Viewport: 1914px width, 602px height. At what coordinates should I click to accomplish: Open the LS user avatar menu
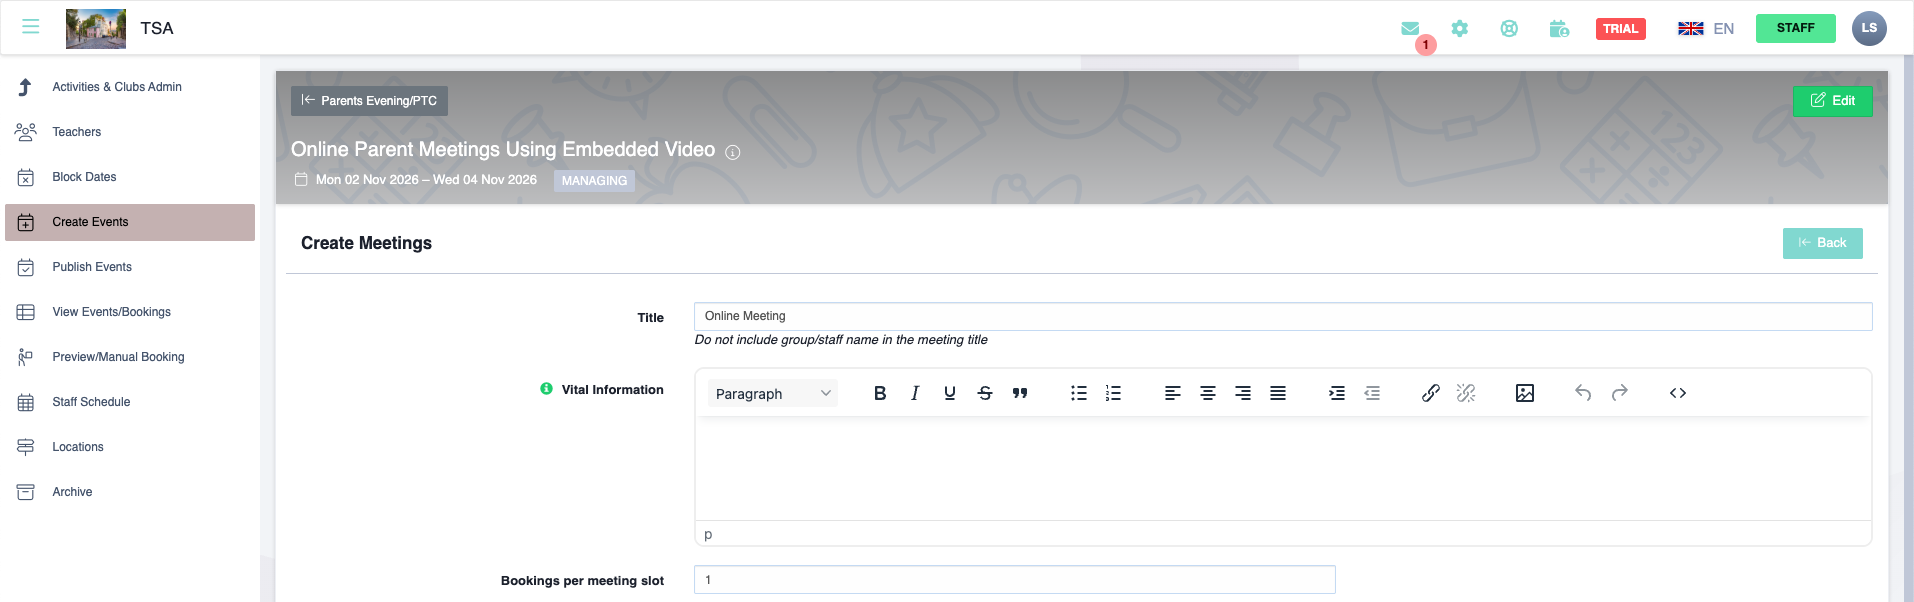(x=1868, y=28)
